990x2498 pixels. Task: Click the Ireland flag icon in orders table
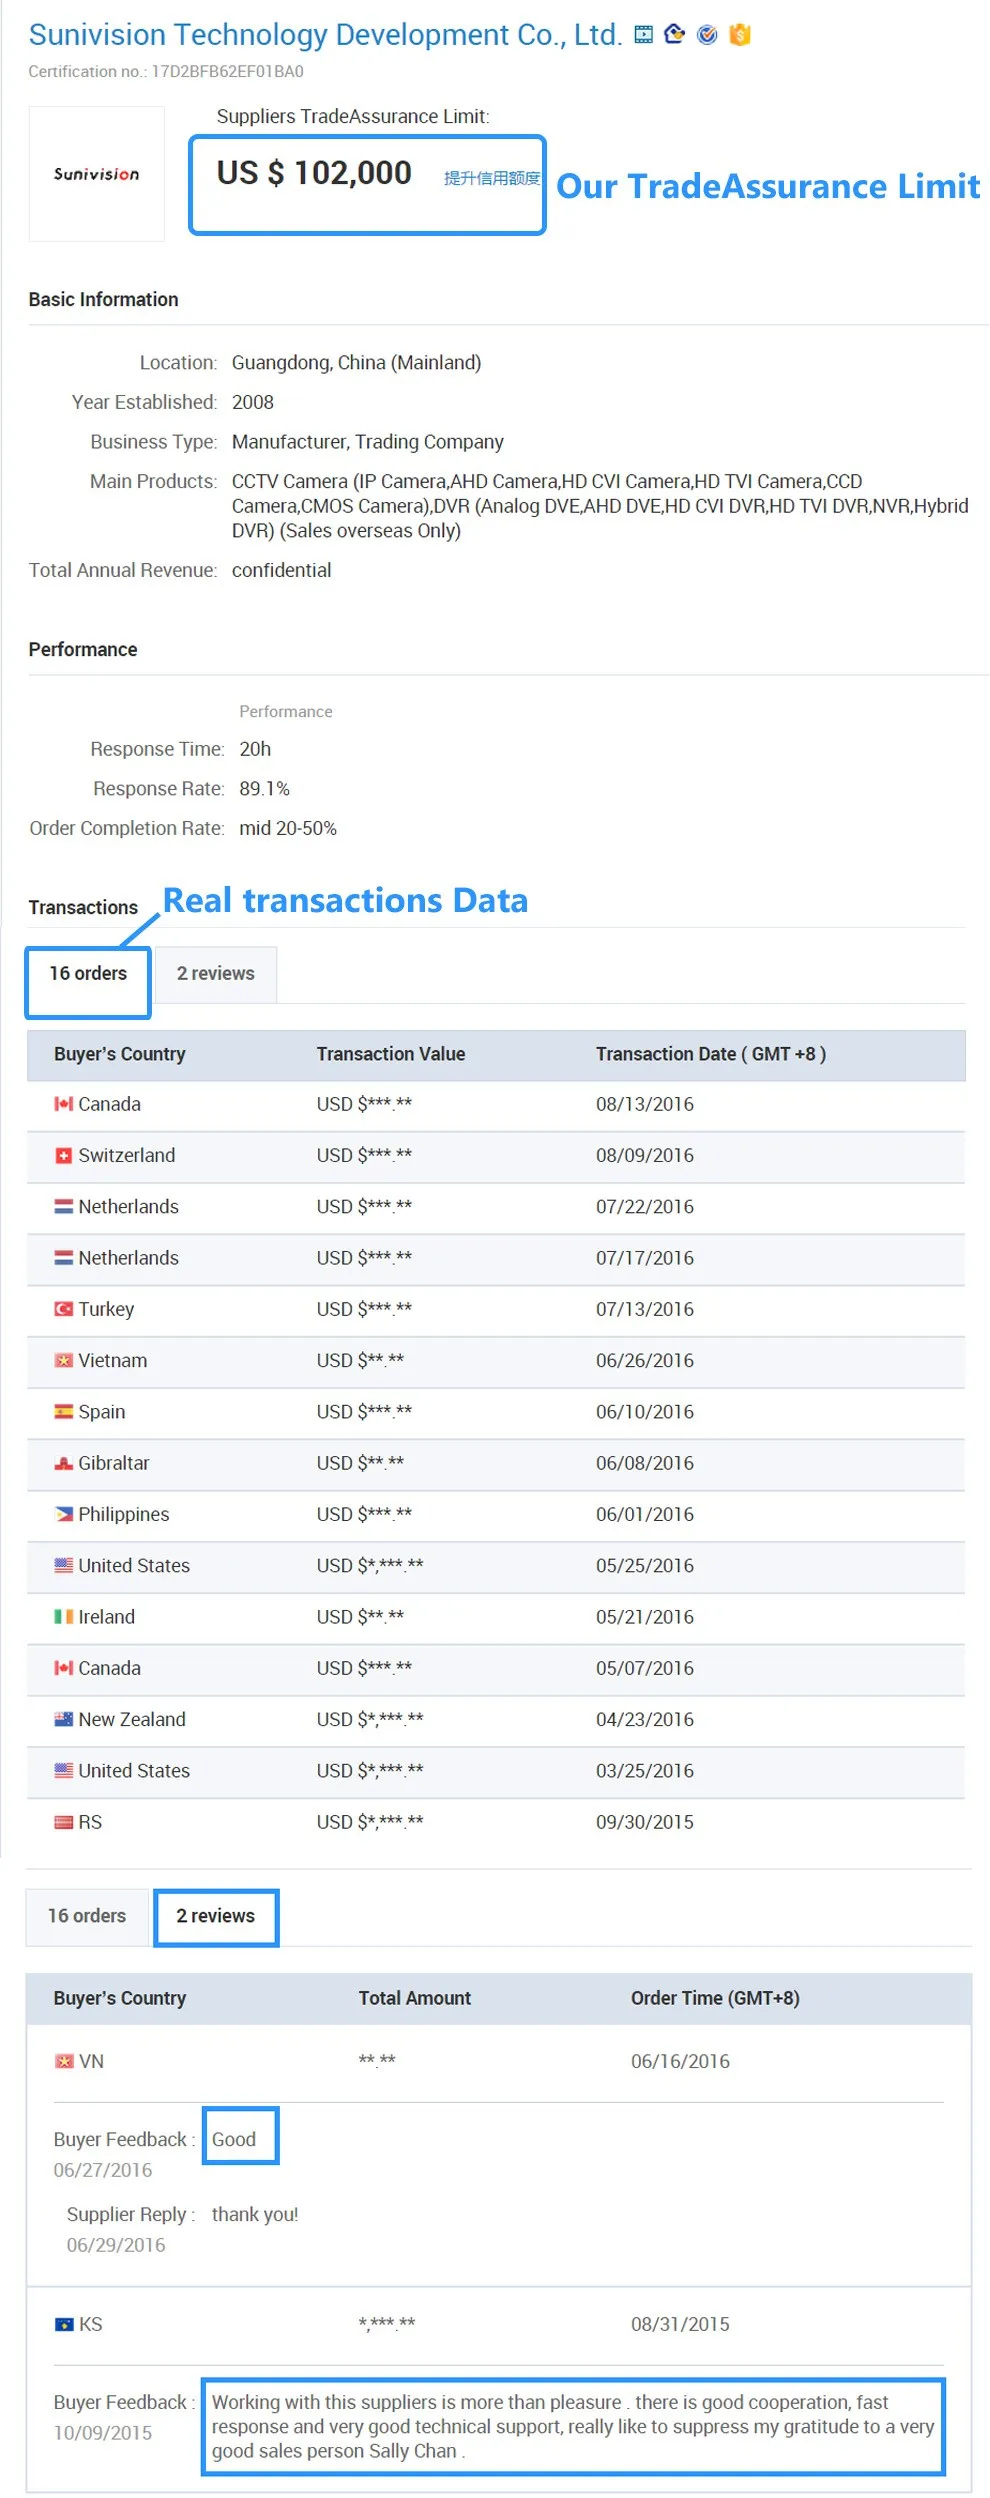pos(63,1618)
